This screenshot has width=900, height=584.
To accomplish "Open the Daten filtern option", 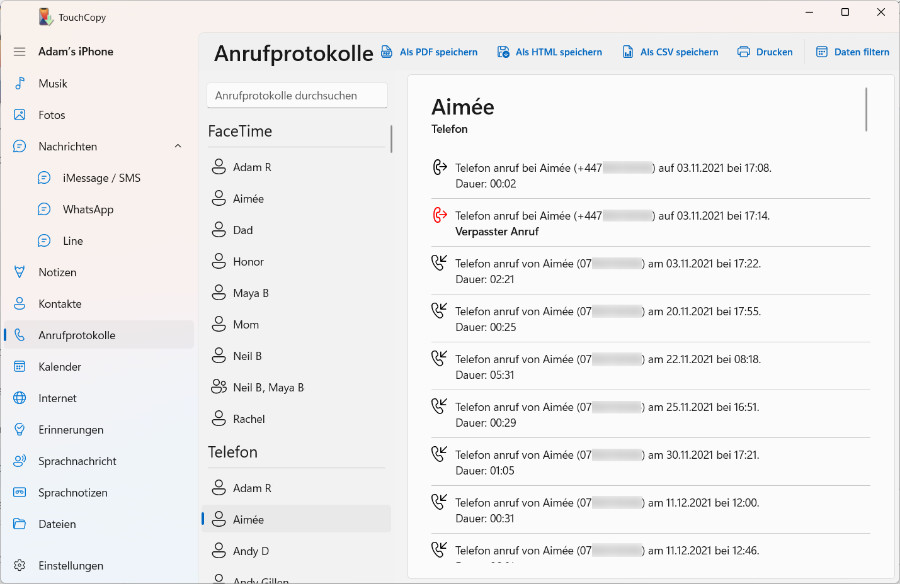I will tap(852, 52).
